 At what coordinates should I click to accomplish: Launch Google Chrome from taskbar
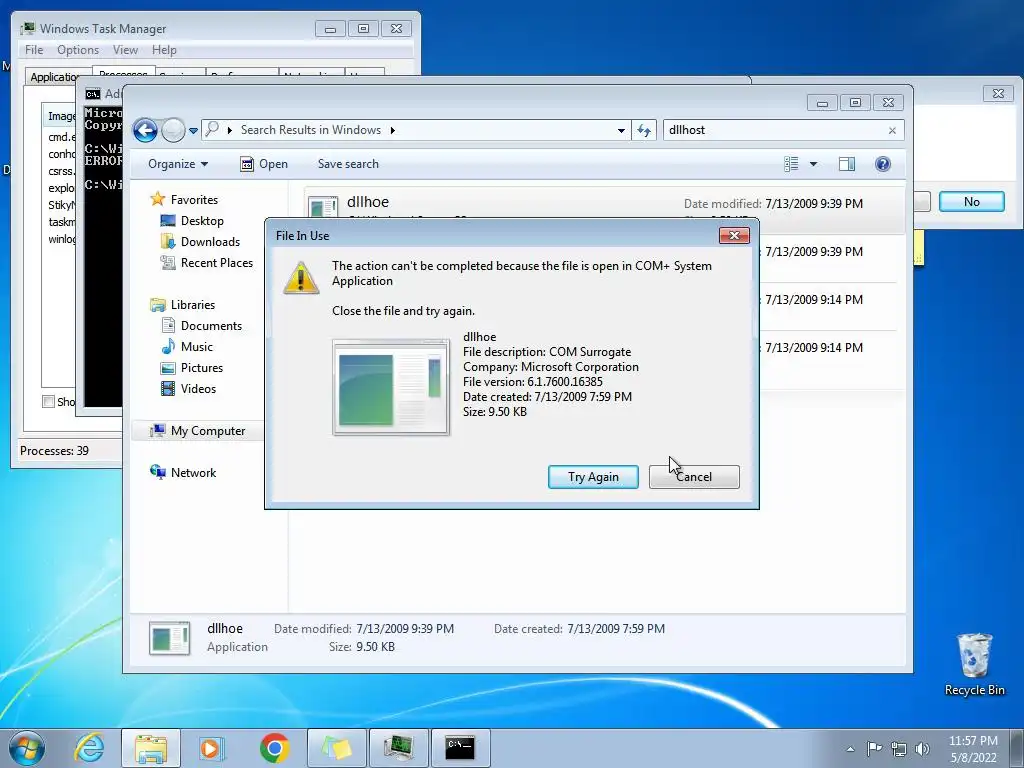[274, 748]
